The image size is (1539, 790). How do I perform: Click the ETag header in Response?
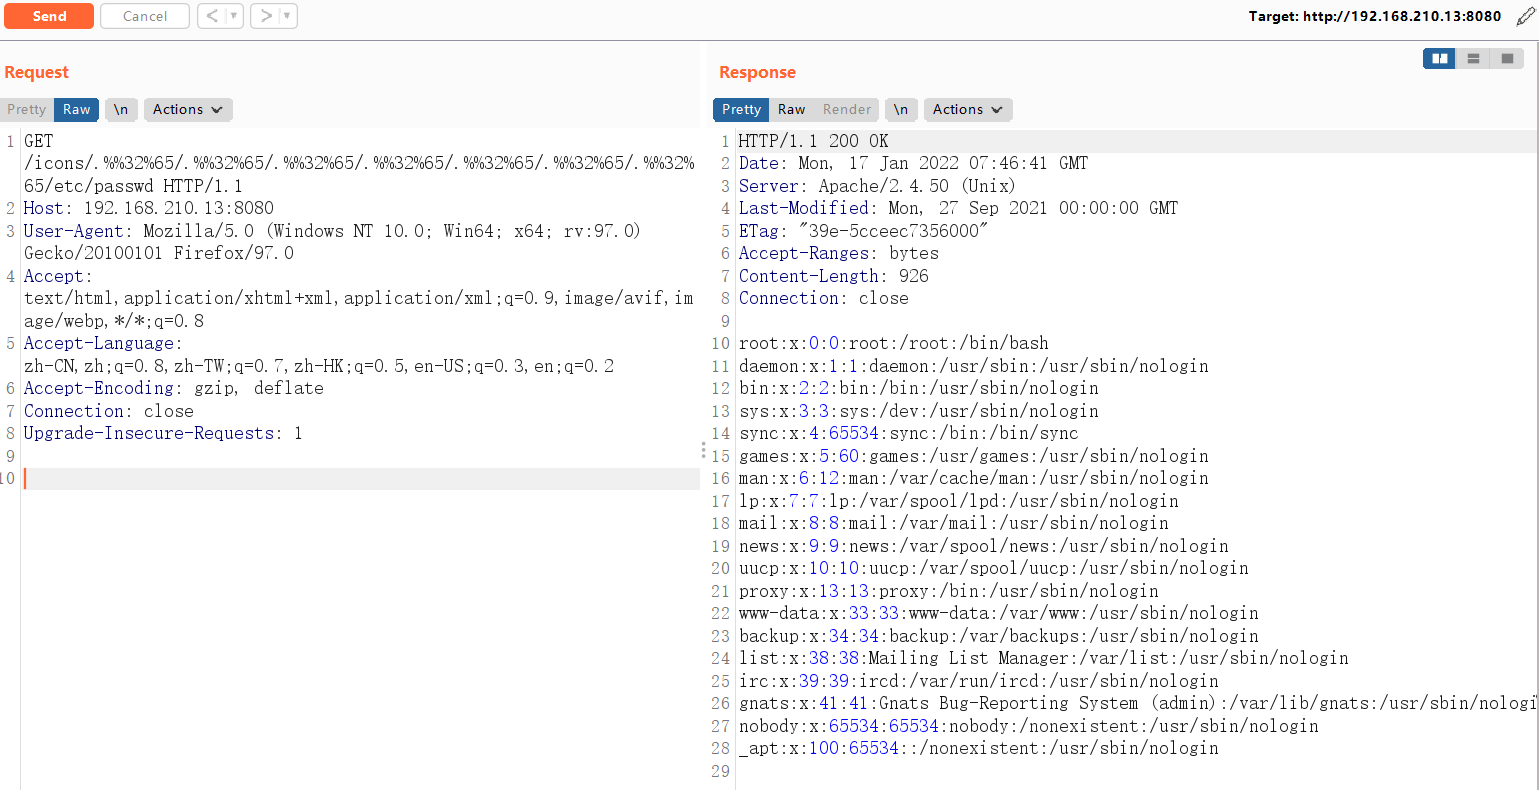863,231
